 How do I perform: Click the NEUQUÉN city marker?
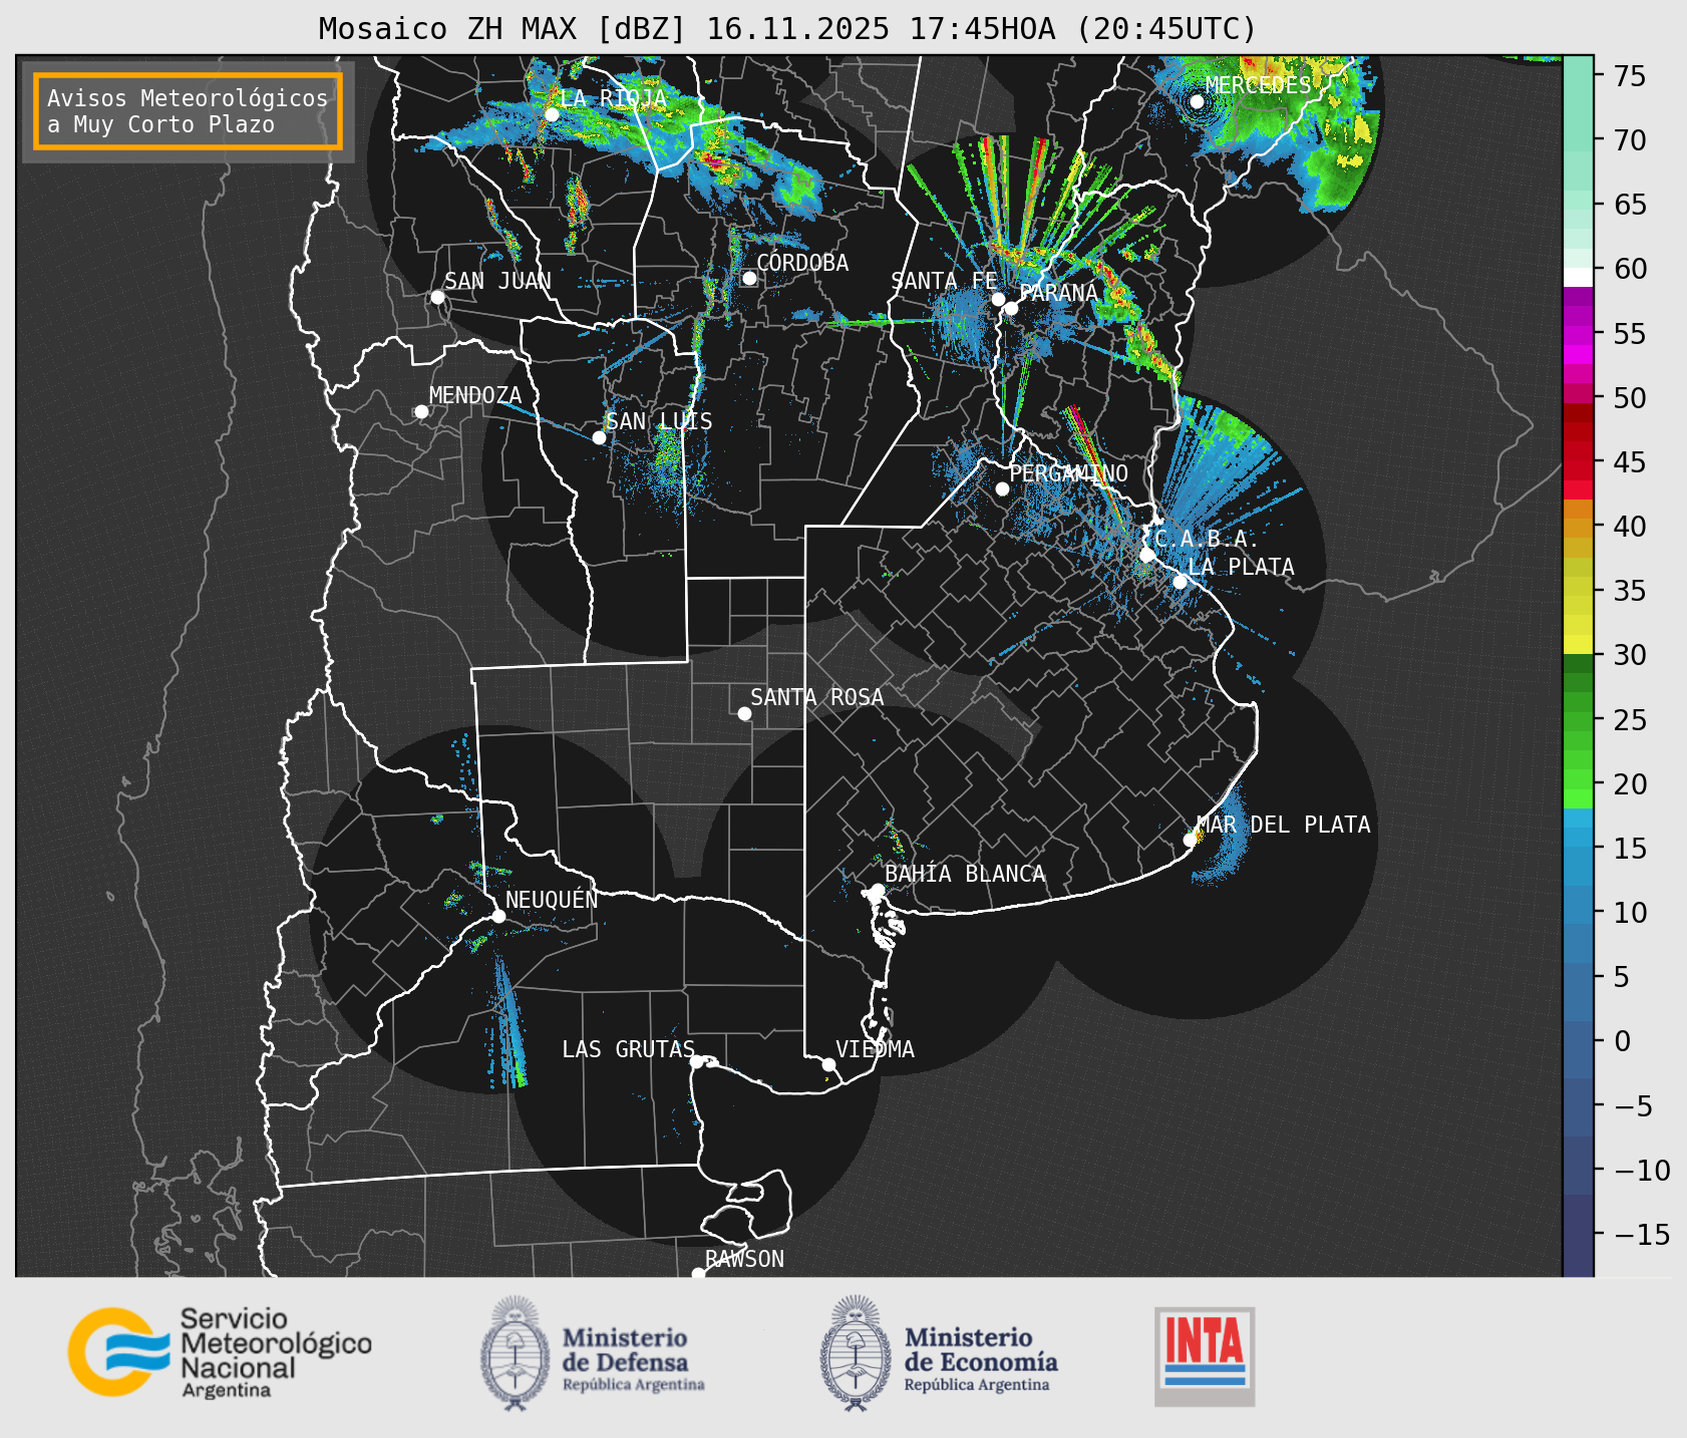(x=498, y=916)
